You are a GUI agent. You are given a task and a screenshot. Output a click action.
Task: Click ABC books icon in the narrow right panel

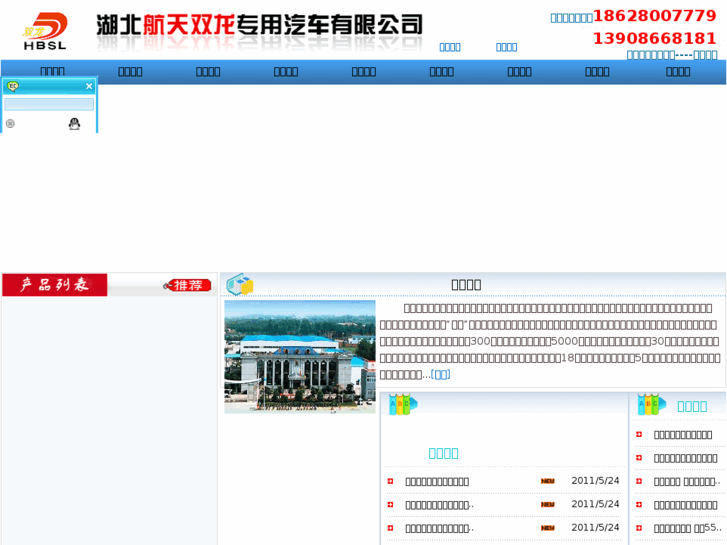tap(651, 404)
